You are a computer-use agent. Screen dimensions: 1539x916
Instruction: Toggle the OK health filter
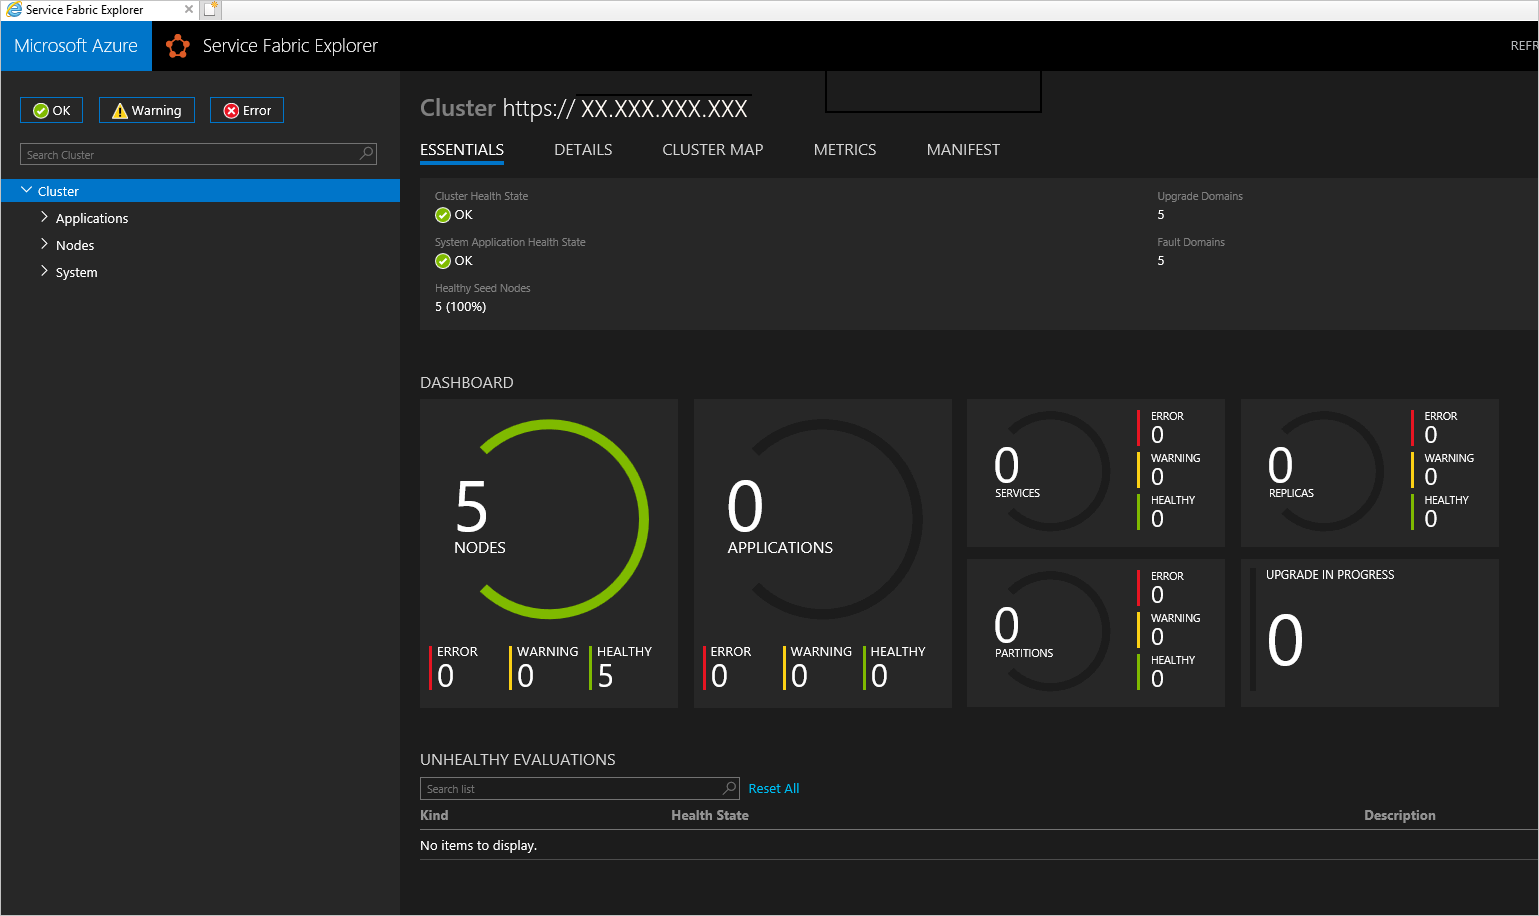51,110
